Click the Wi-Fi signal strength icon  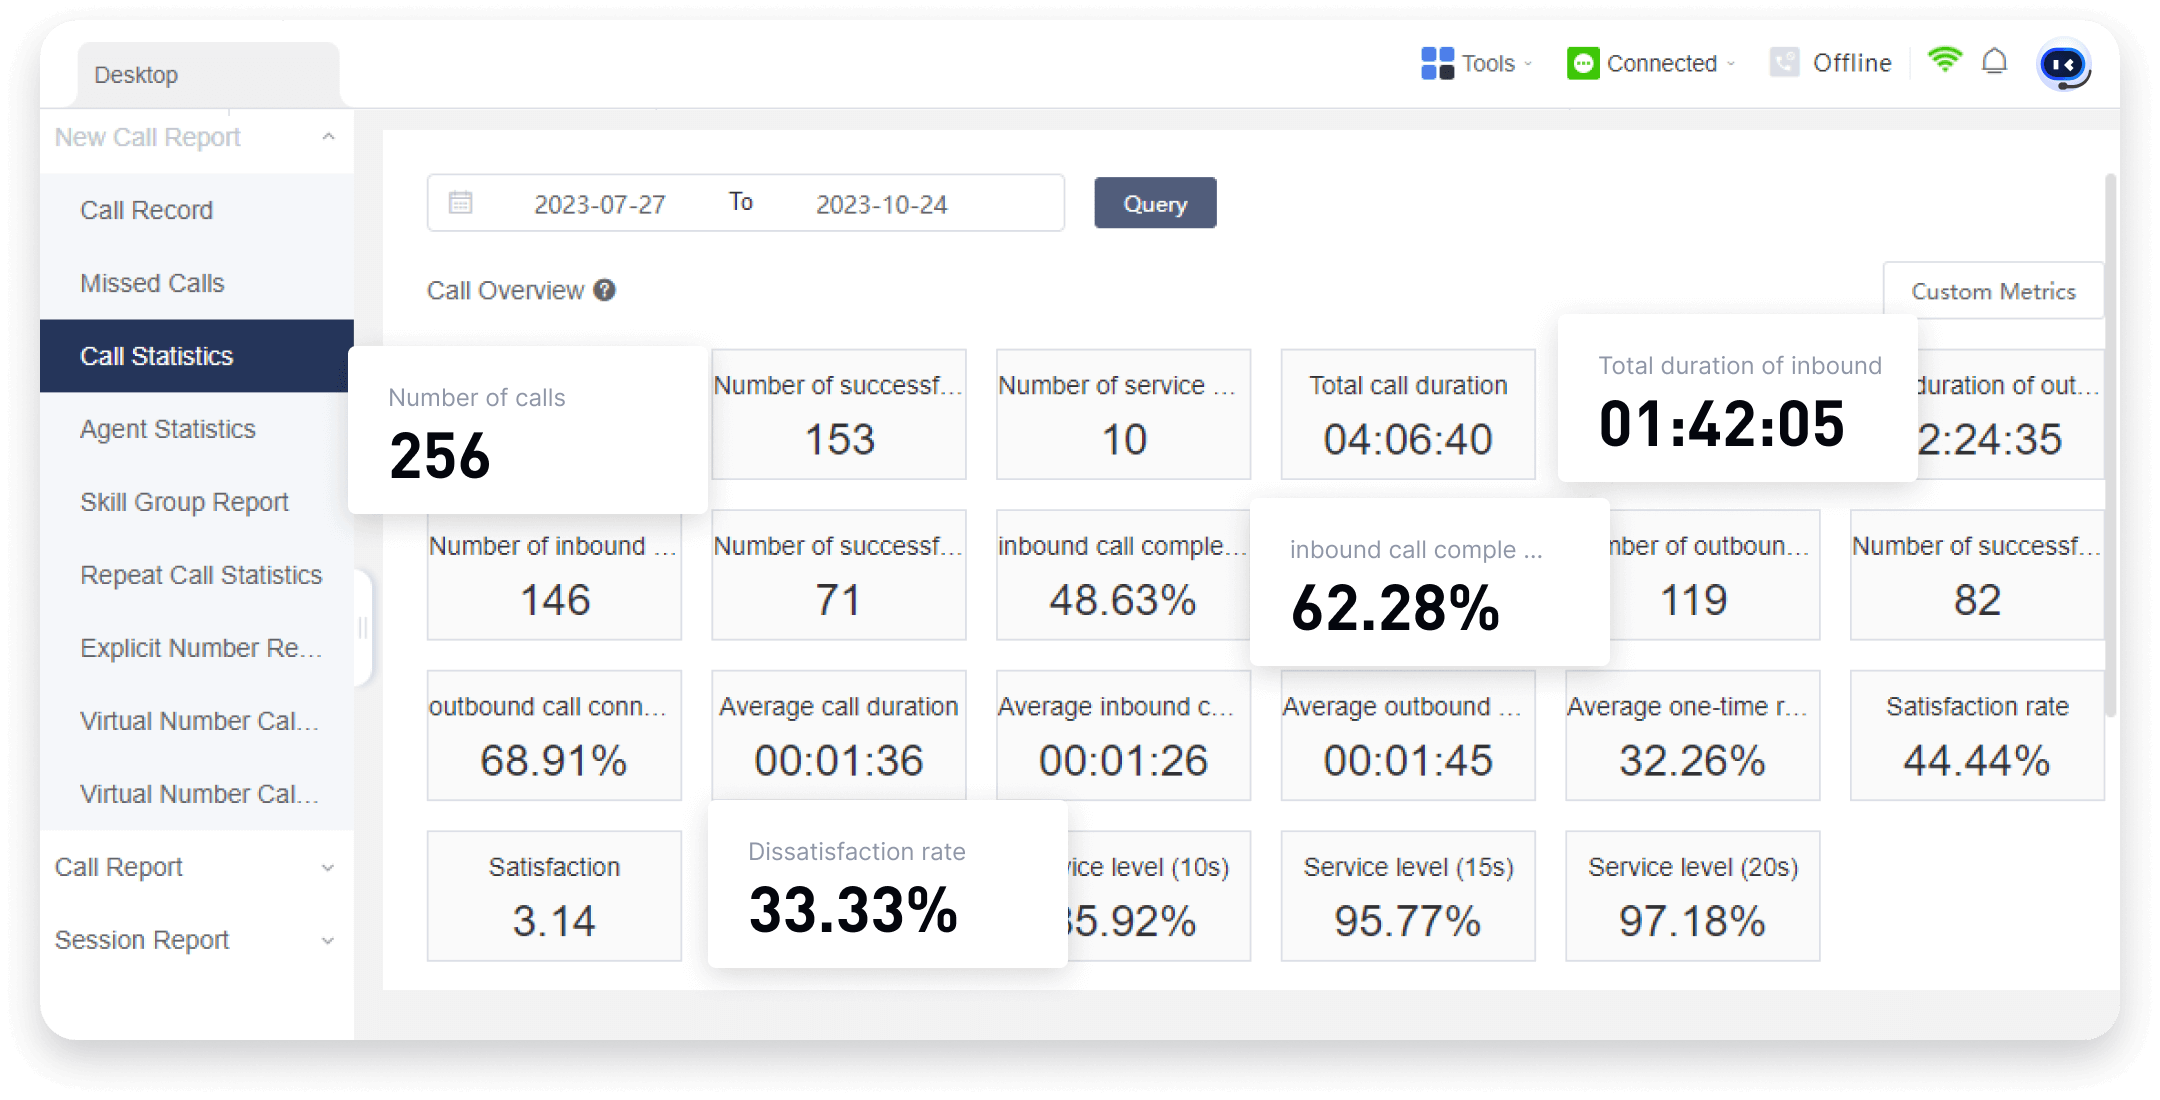[1944, 61]
